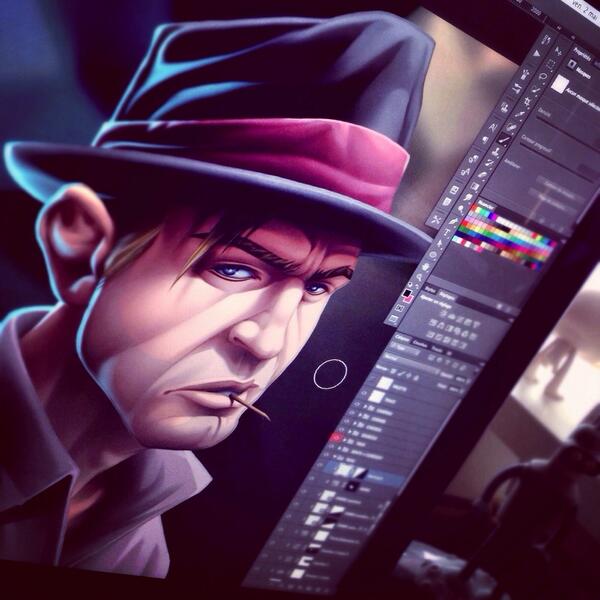Switch to the Tracés tab
Viewport: 600px width, 600px height.
(437, 349)
